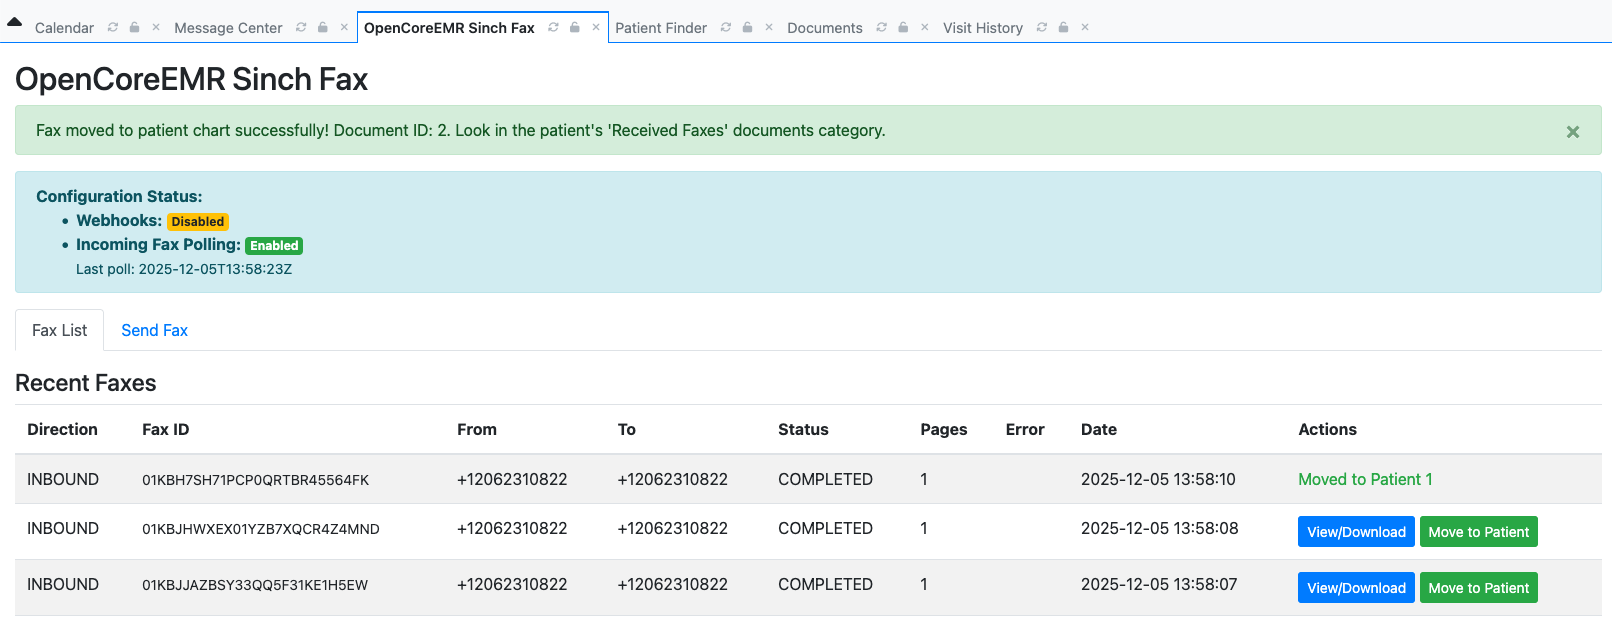This screenshot has width=1612, height=623.
Task: Click the Actions column header
Action: point(1327,429)
